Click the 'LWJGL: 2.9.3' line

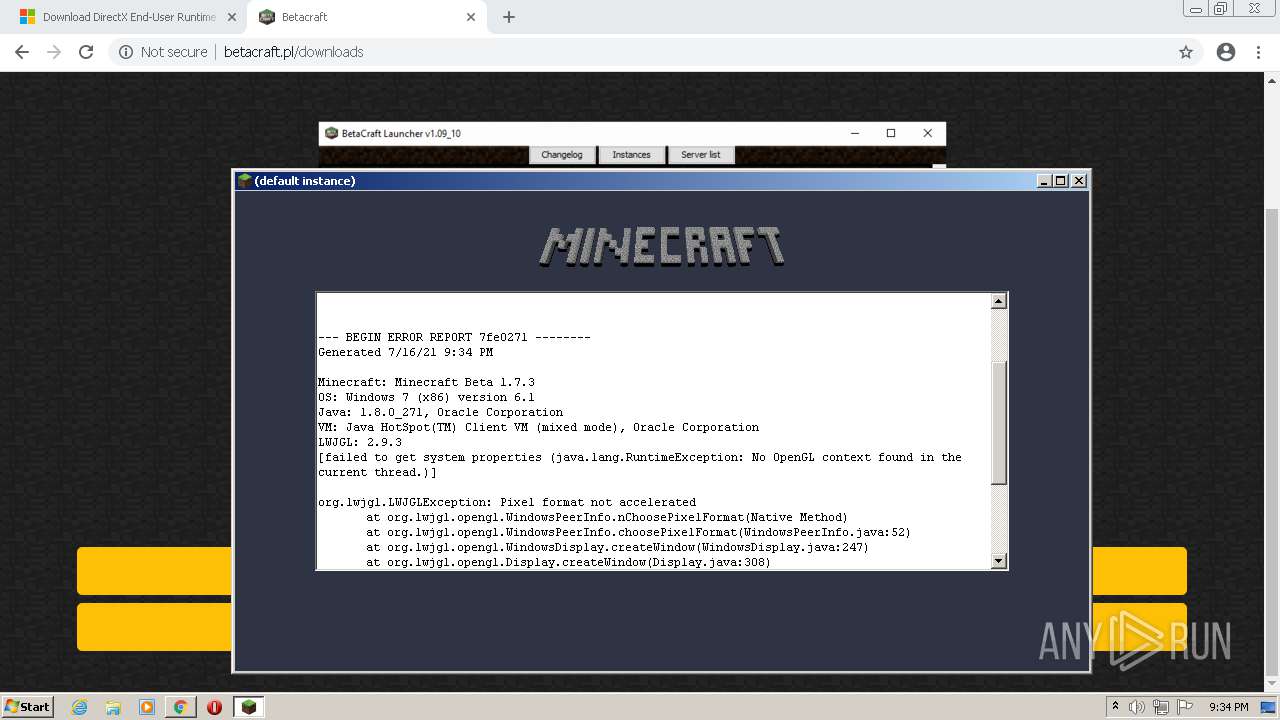pos(360,442)
